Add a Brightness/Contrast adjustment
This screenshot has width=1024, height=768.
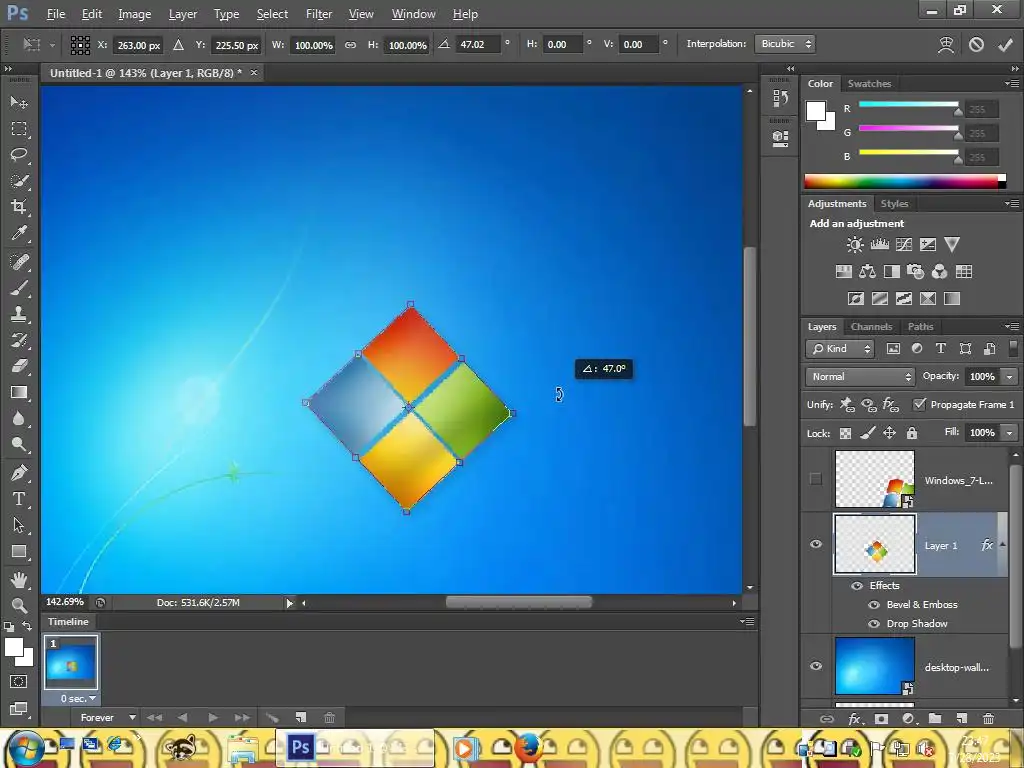tap(855, 245)
